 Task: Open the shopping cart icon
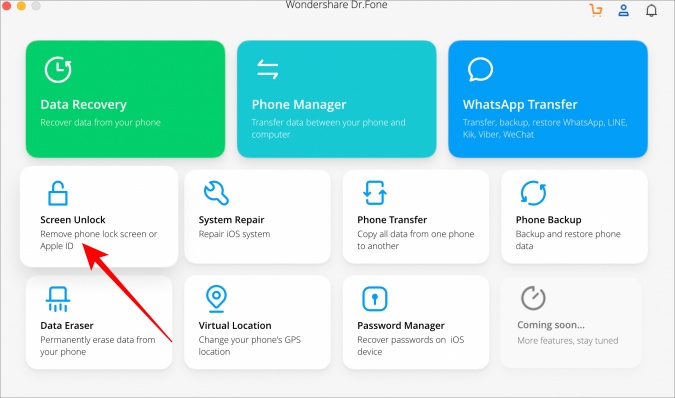[x=596, y=10]
